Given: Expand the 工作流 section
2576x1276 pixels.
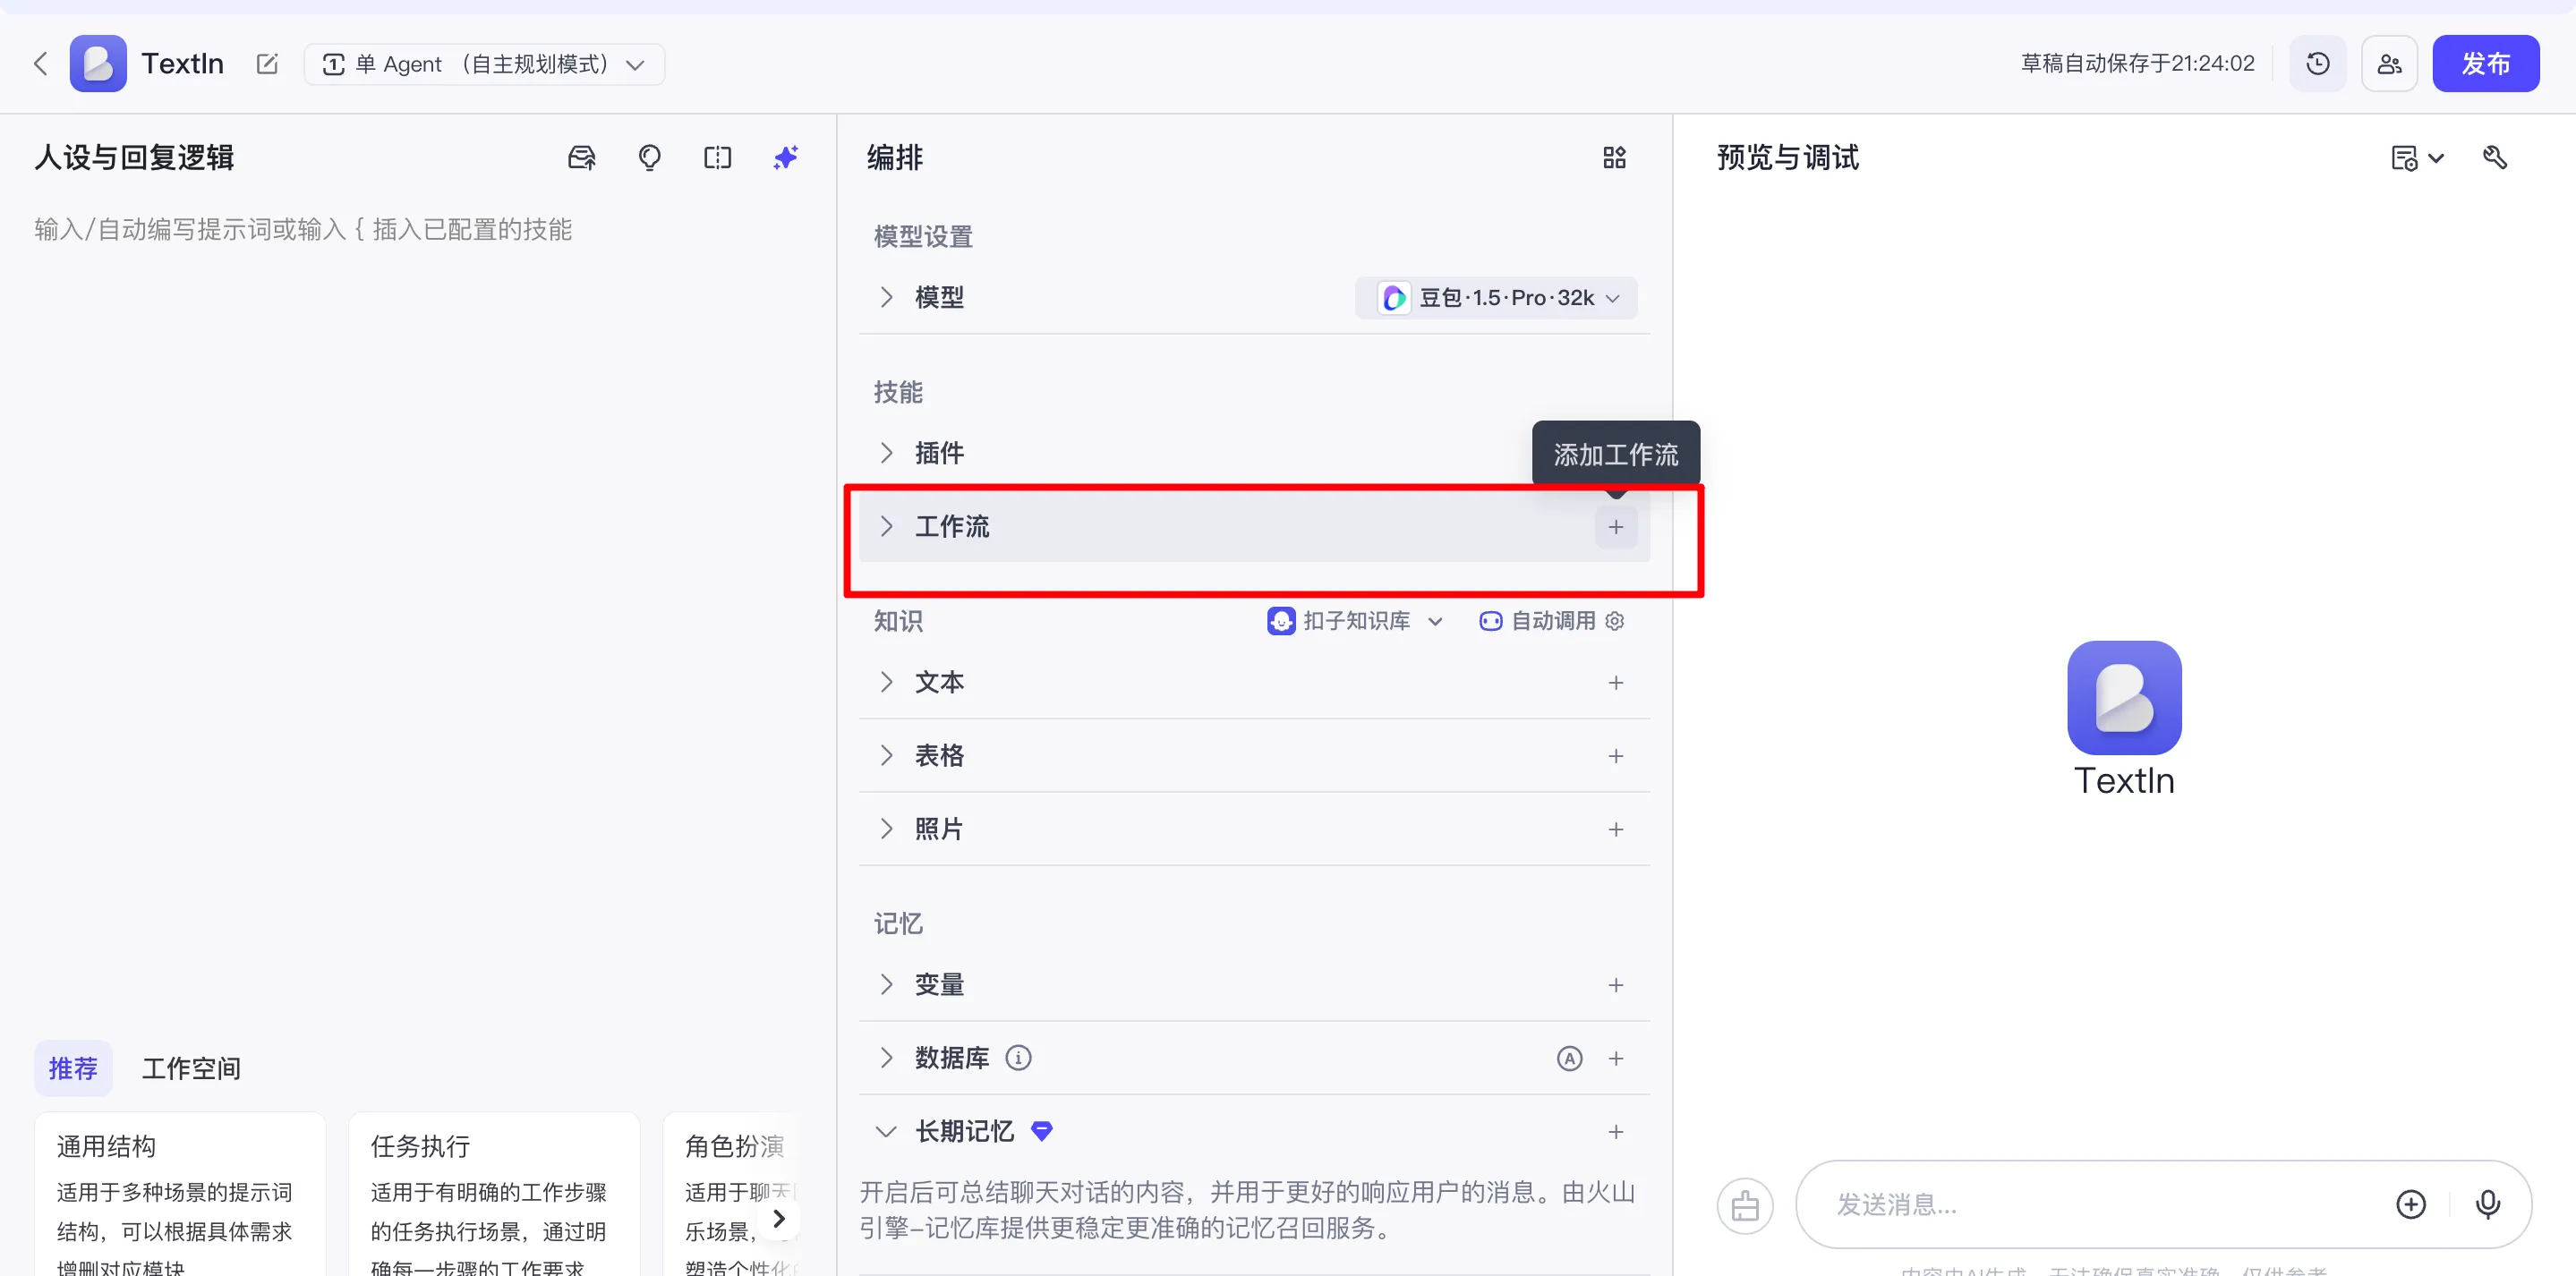Looking at the screenshot, I should (886, 526).
